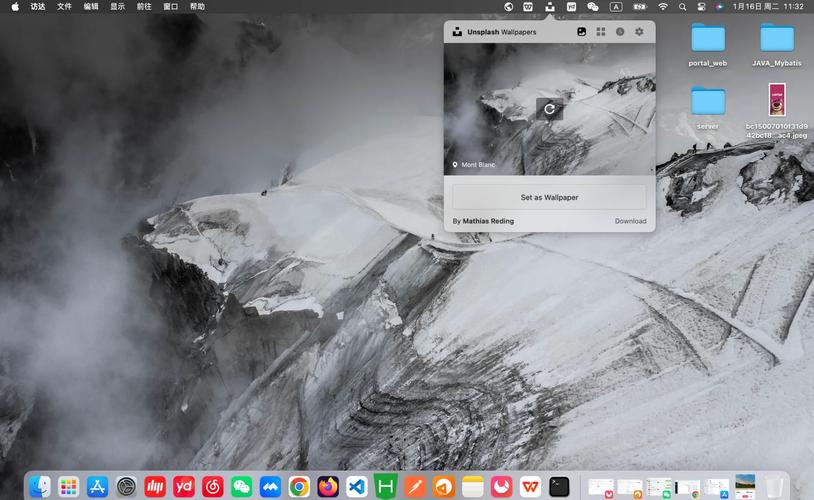Viewport: 814px width, 500px height.
Task: Open Notes from the Dock
Action: [472, 487]
